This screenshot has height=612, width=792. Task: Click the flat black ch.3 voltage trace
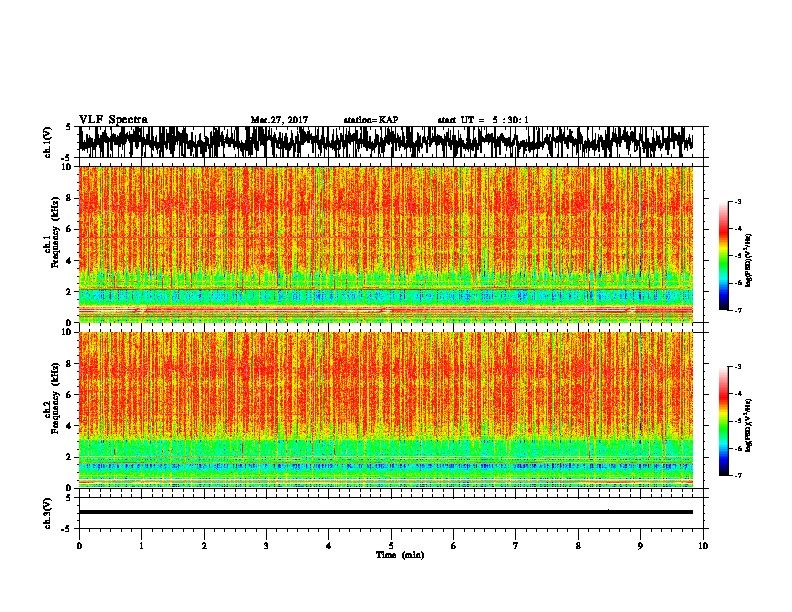[386, 512]
